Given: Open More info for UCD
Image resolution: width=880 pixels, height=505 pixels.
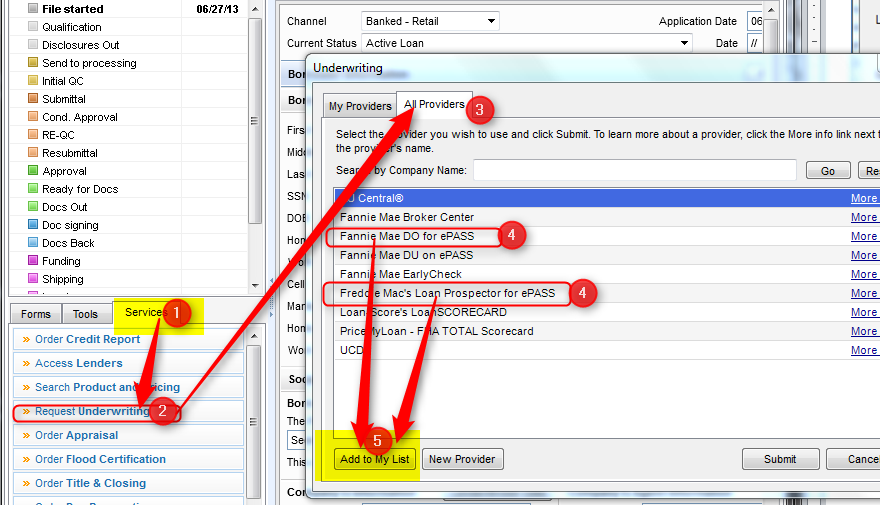Looking at the screenshot, I should coord(864,351).
